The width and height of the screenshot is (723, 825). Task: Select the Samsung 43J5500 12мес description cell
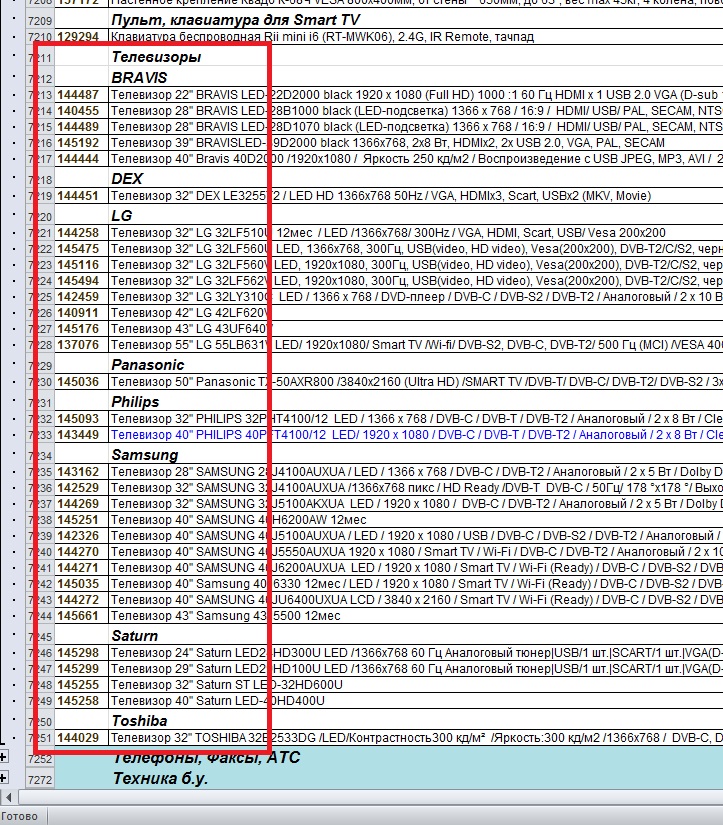pyautogui.click(x=416, y=616)
